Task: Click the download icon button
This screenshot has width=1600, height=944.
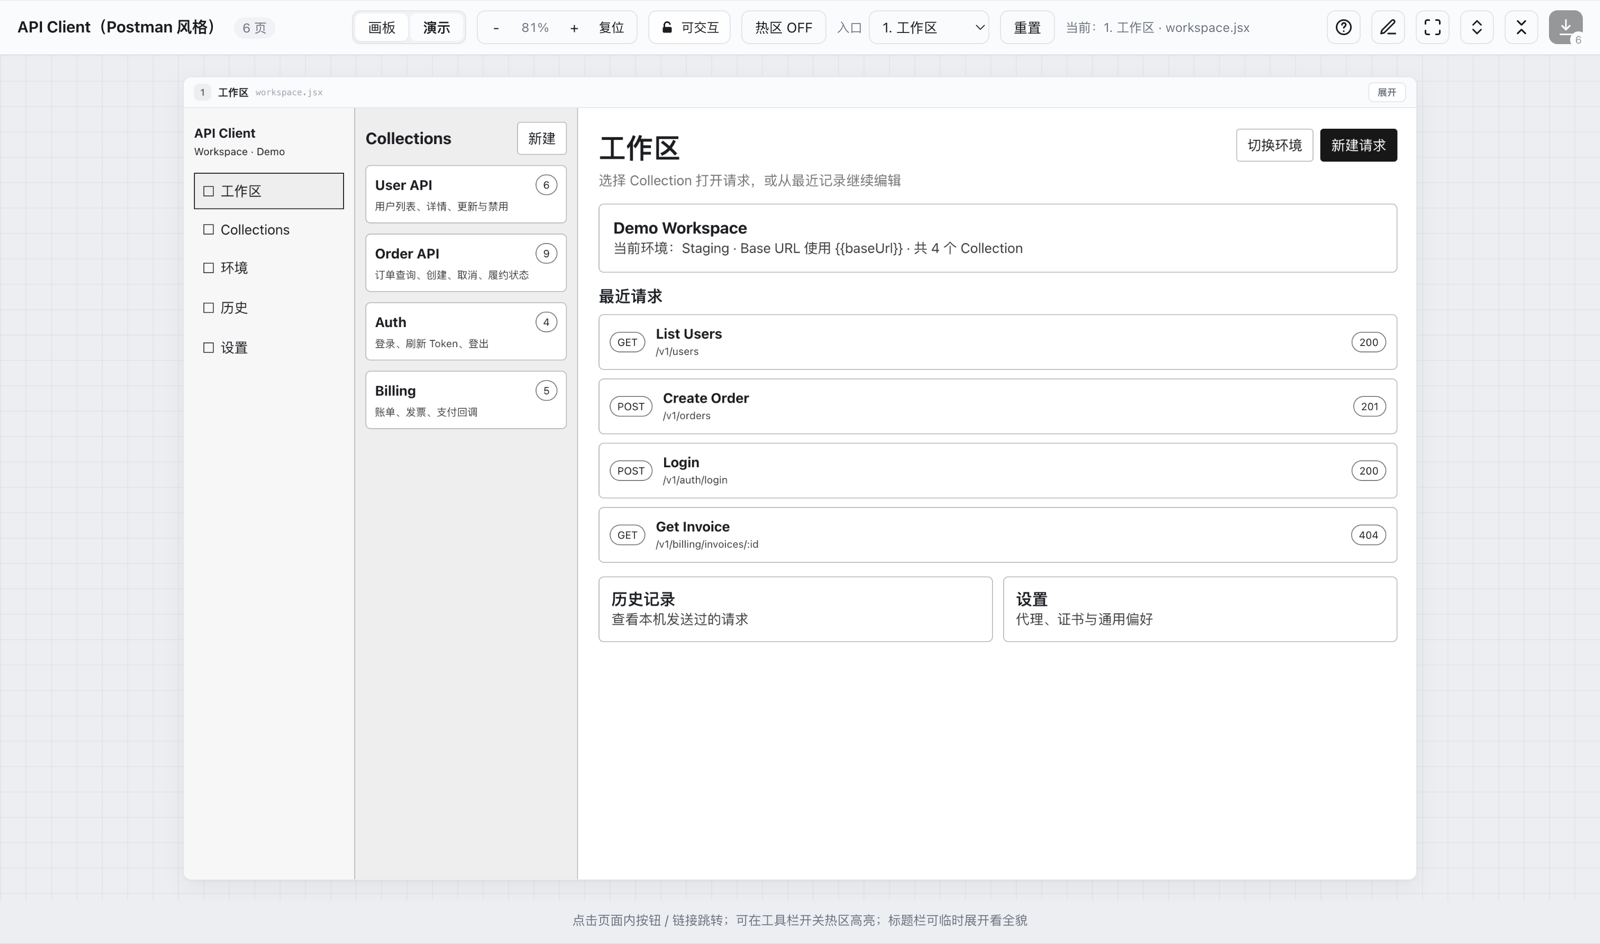Action: [x=1566, y=27]
